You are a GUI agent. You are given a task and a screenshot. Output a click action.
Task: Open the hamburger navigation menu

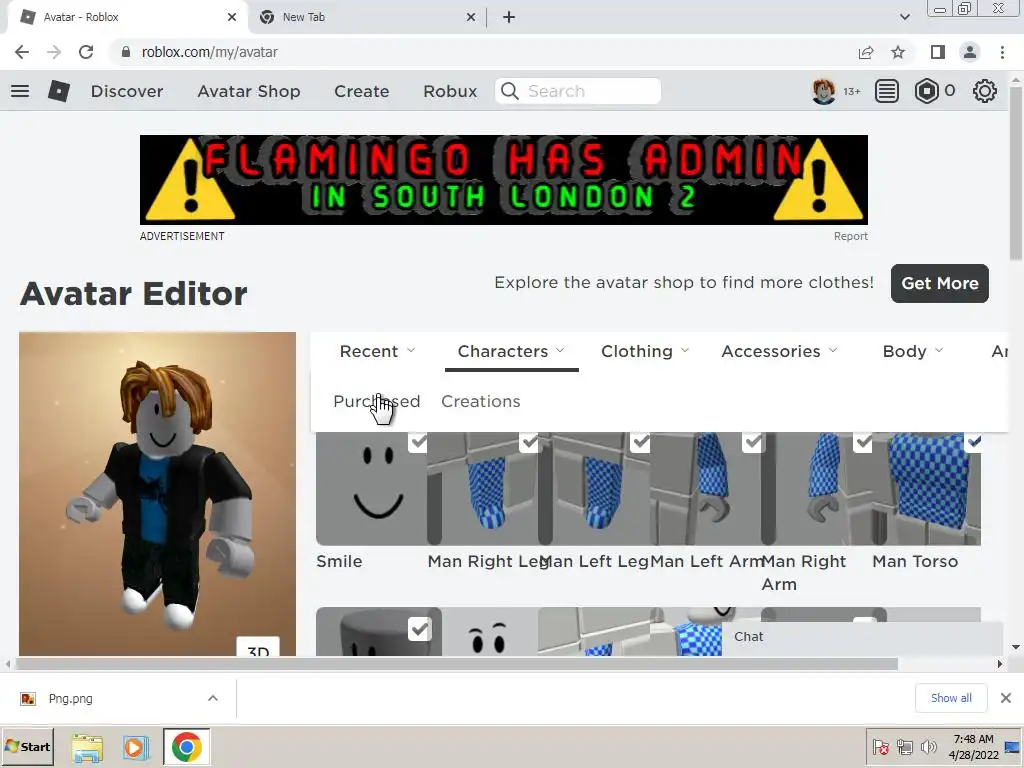point(20,91)
